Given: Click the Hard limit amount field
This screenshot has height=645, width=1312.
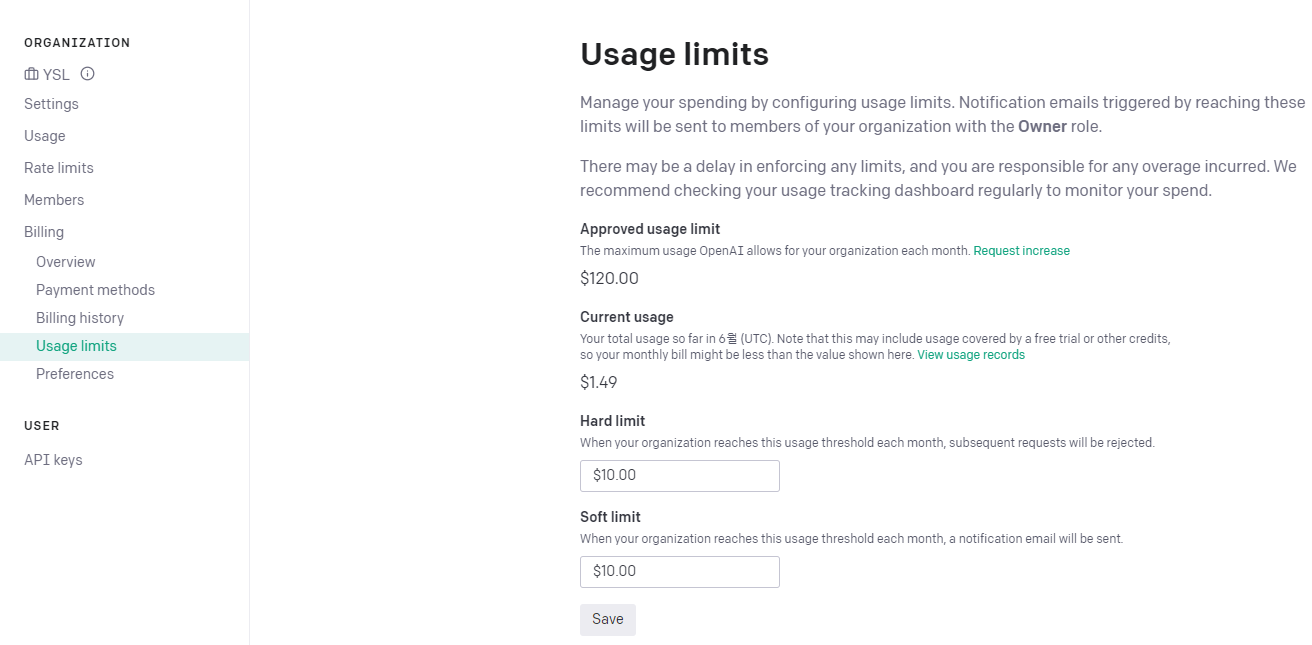Looking at the screenshot, I should point(680,476).
